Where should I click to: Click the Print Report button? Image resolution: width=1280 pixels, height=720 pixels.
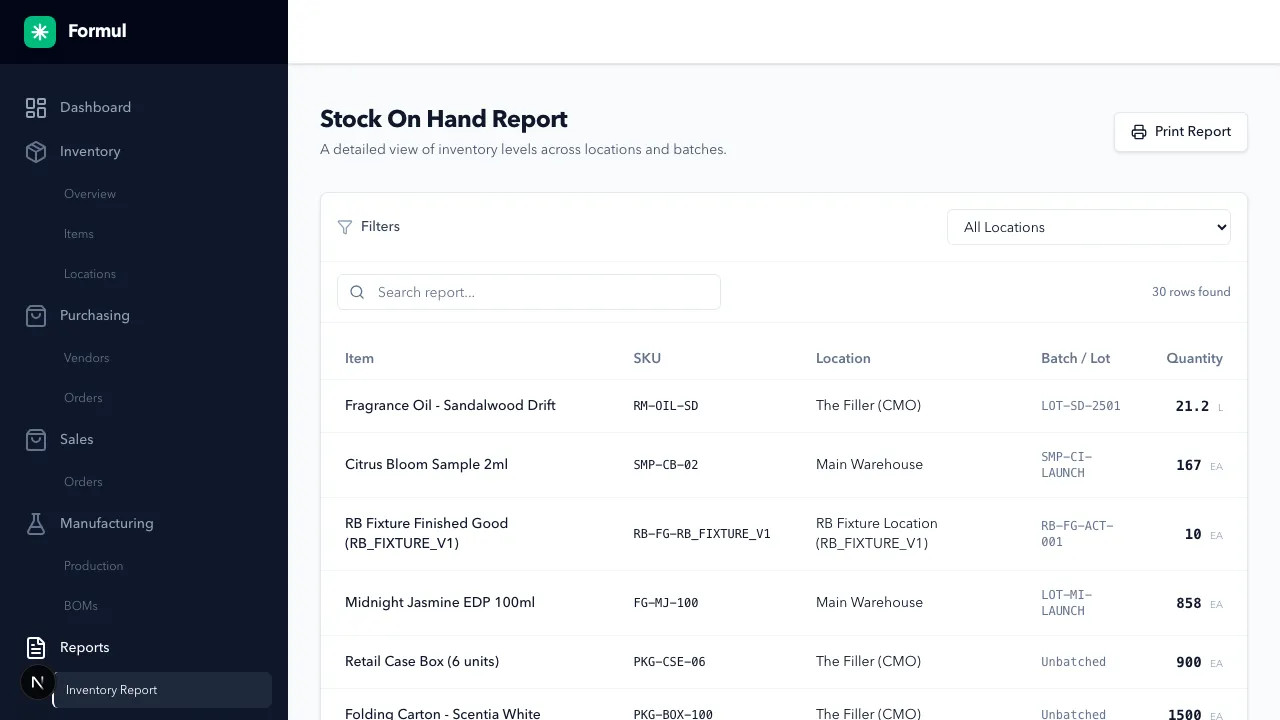(x=1181, y=131)
